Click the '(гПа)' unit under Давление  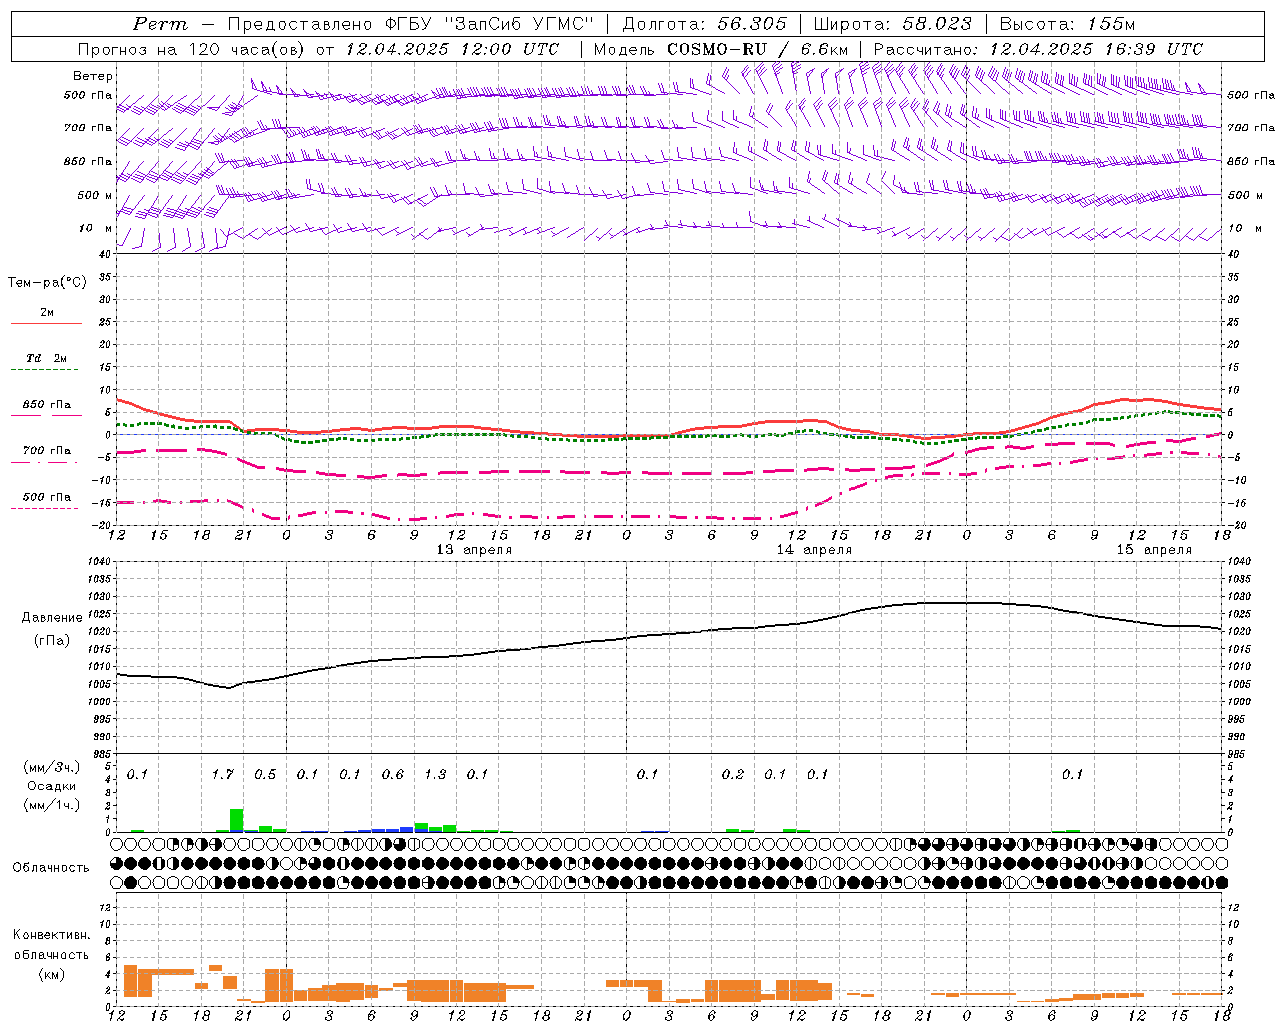pos(52,641)
